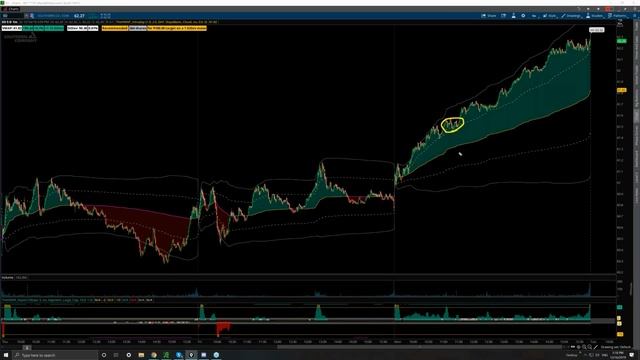Open the Charts tab

pyautogui.click(x=11, y=9)
